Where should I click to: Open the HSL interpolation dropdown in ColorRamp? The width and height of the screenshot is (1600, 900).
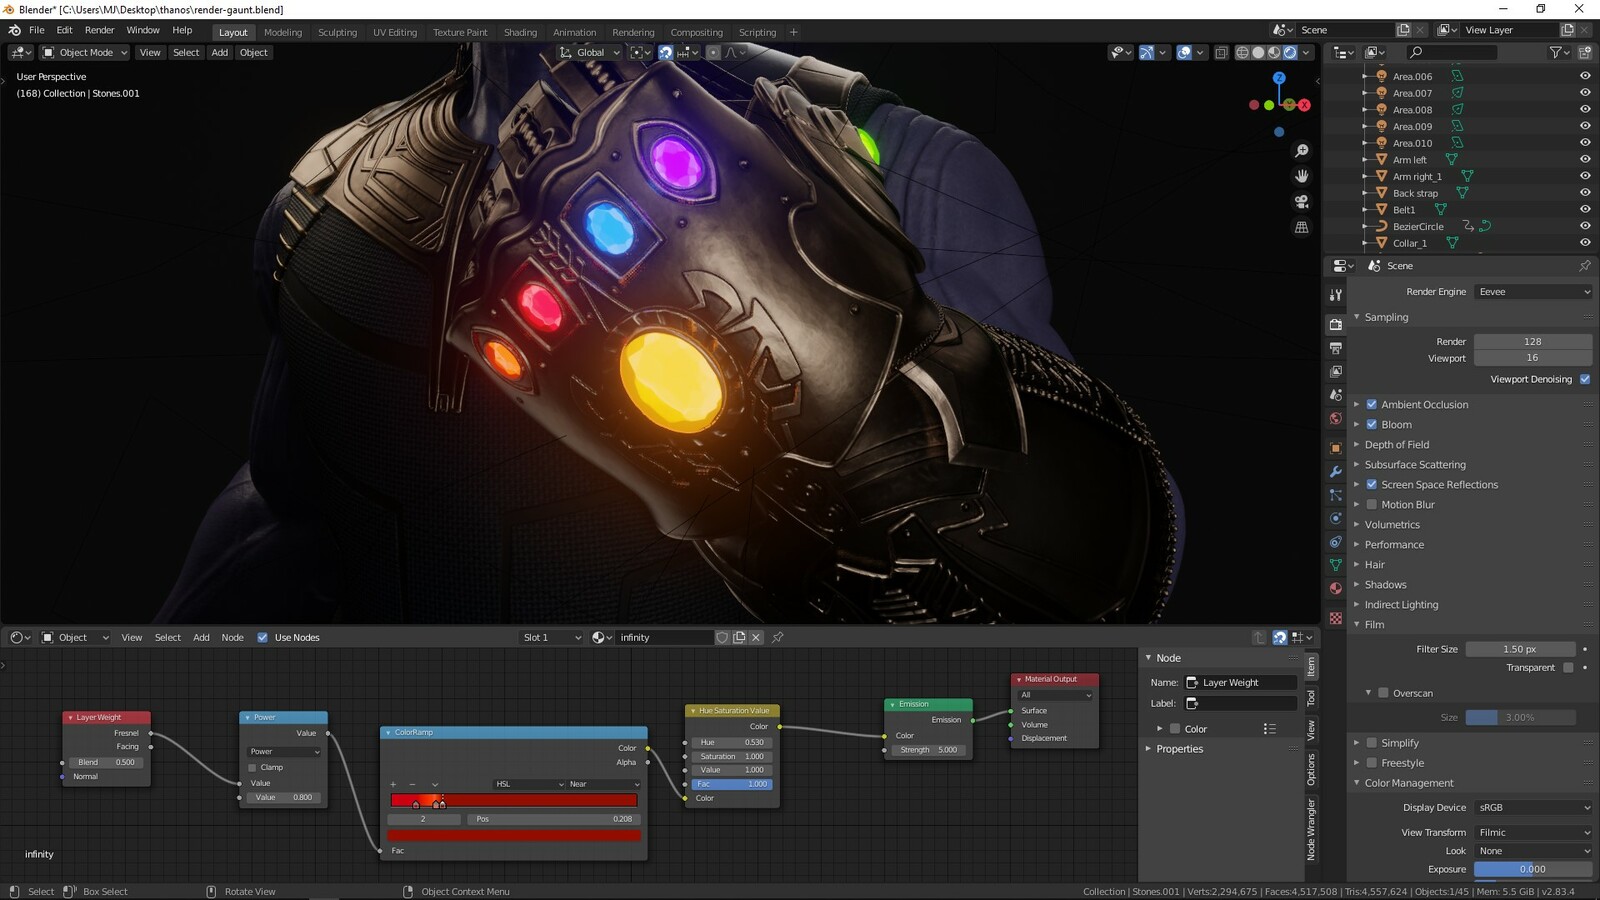click(x=529, y=784)
